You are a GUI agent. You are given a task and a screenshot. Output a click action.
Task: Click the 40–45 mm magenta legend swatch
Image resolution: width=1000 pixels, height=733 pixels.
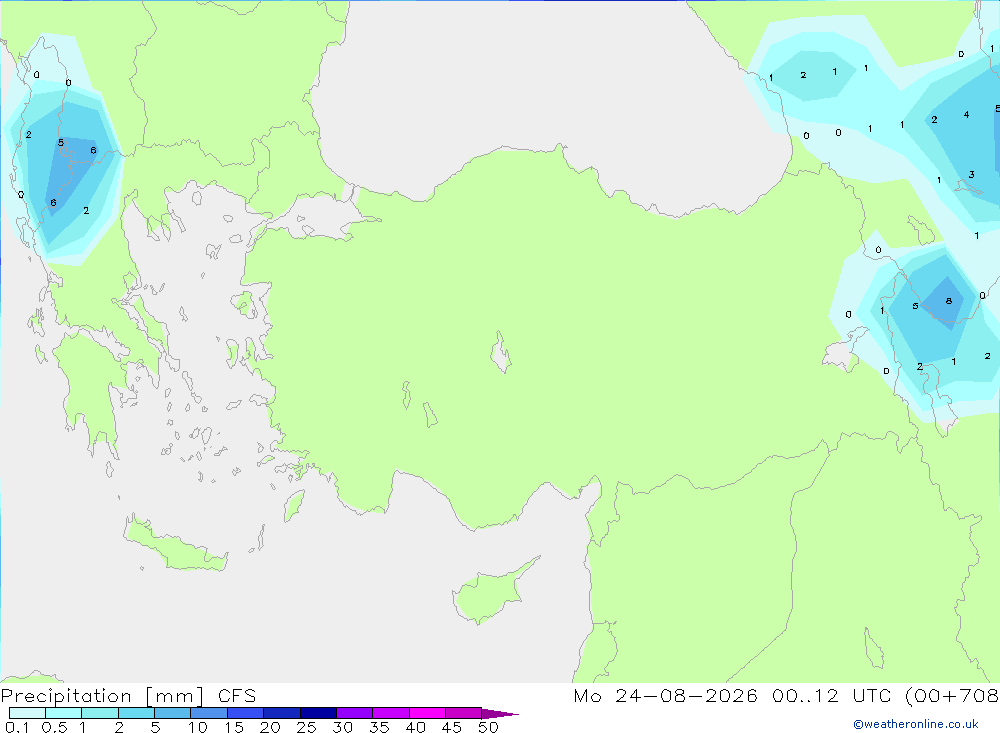tap(427, 713)
